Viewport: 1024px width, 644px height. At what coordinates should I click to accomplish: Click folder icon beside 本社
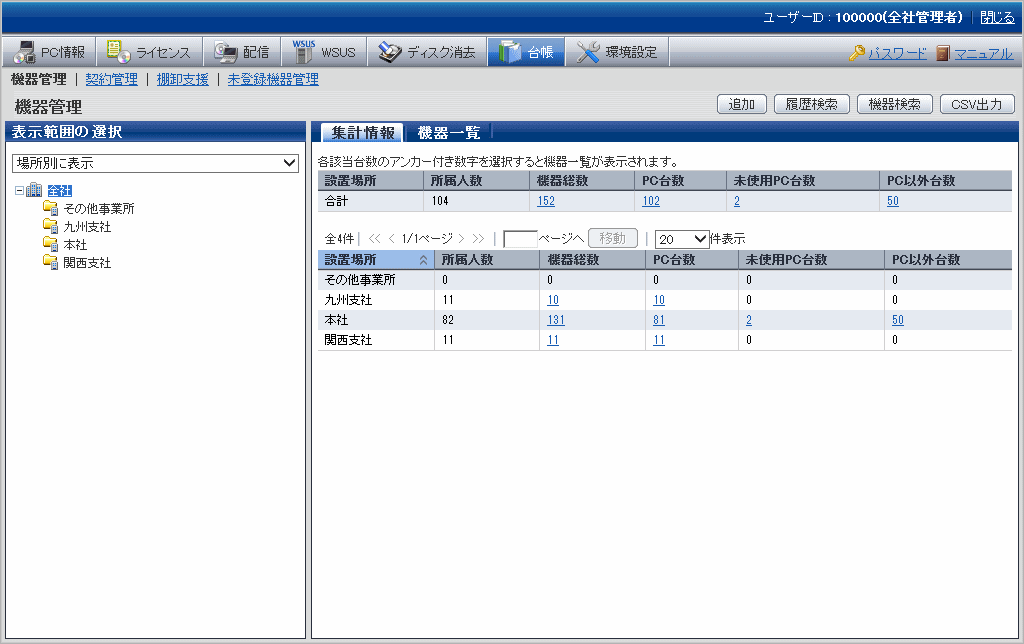coord(50,244)
